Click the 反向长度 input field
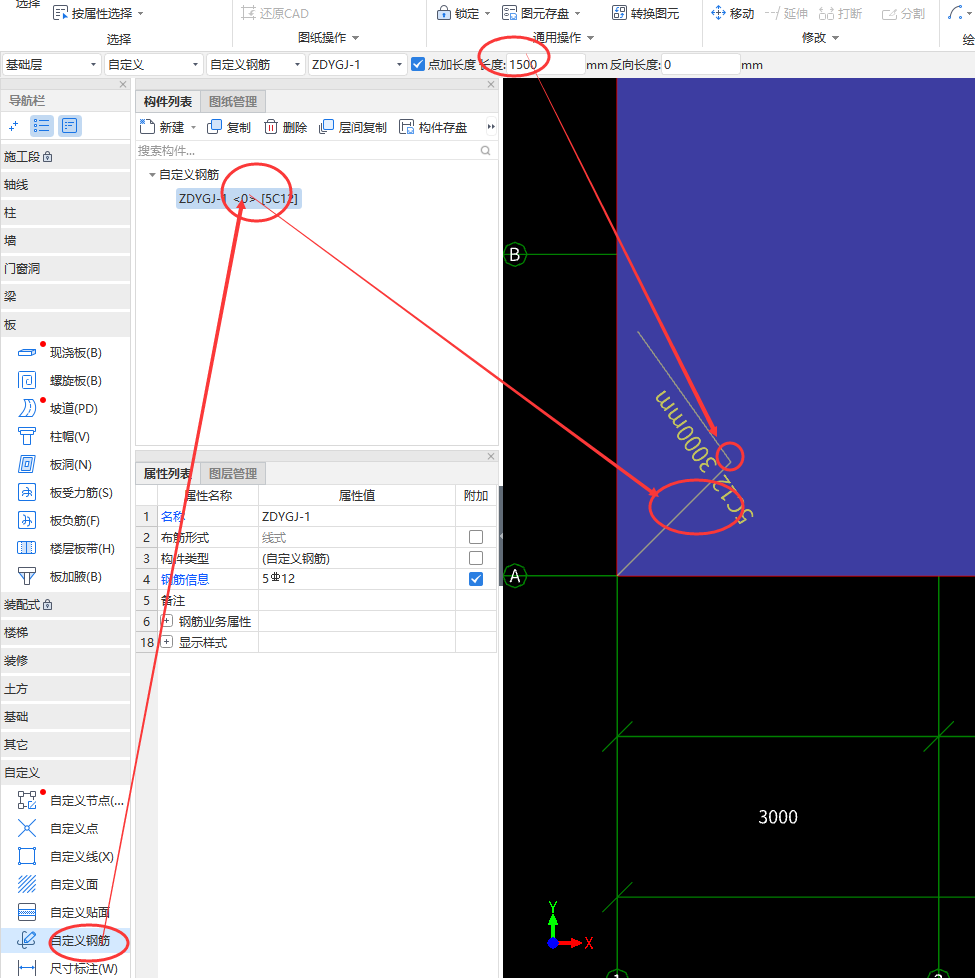Screen dimensions: 975x978 pyautogui.click(x=701, y=64)
